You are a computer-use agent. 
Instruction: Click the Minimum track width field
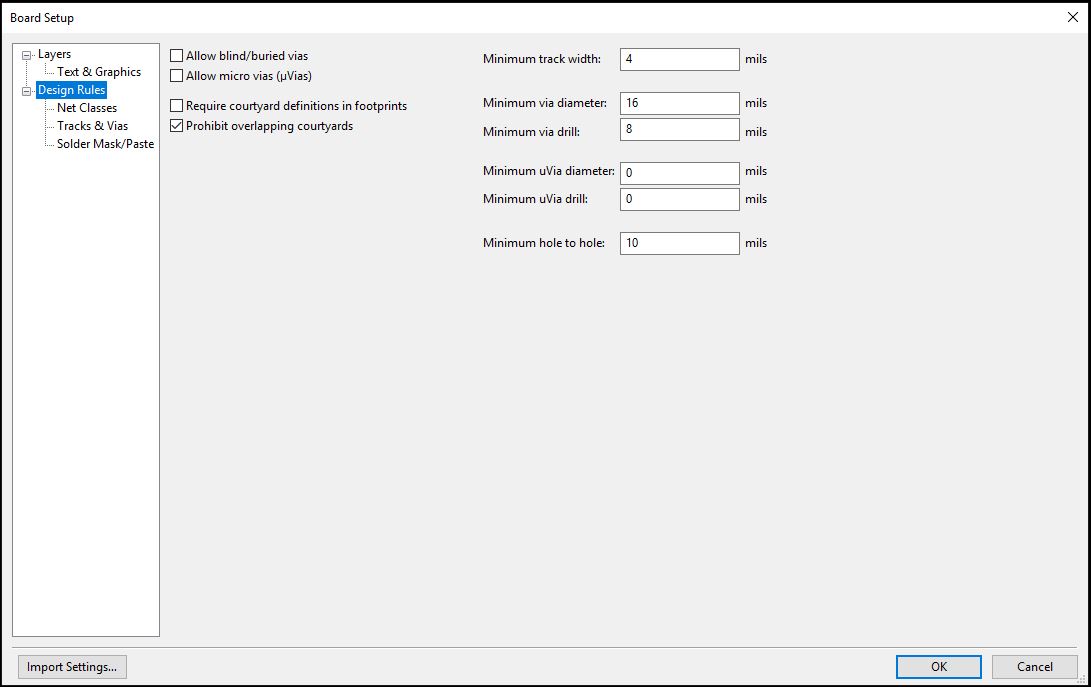tap(679, 59)
